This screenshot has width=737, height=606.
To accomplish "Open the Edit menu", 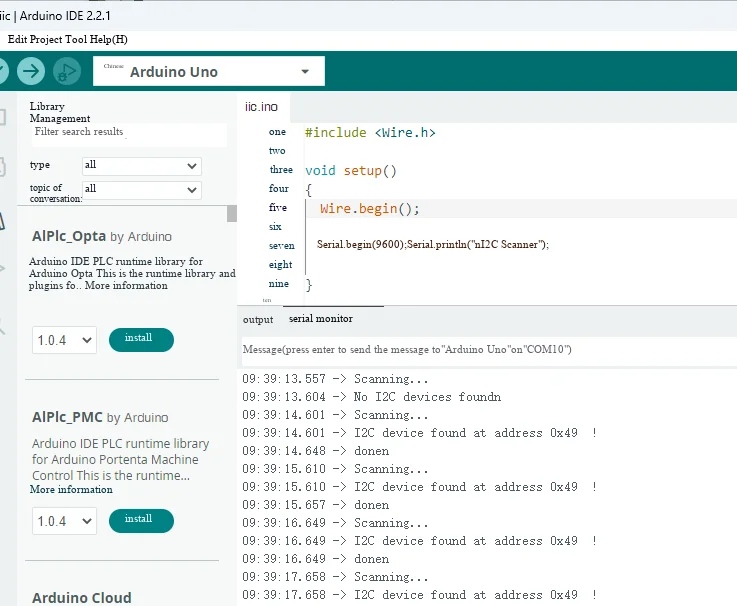I will tap(17, 39).
